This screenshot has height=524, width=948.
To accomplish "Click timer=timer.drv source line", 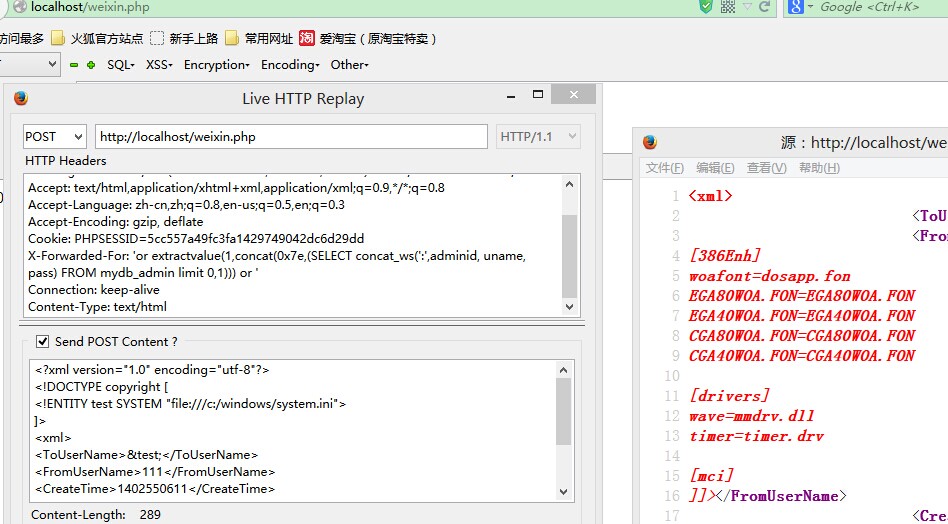I will [x=756, y=436].
